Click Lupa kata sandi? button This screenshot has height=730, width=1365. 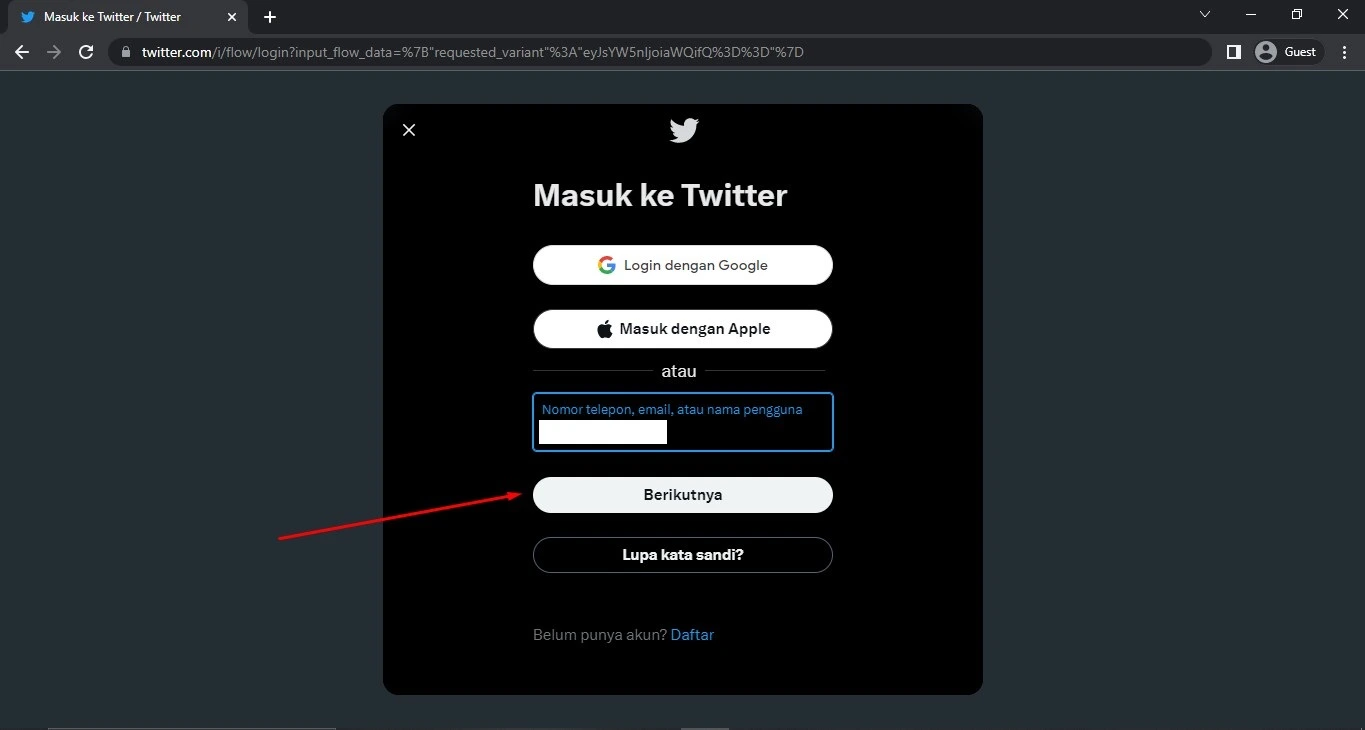pos(683,555)
